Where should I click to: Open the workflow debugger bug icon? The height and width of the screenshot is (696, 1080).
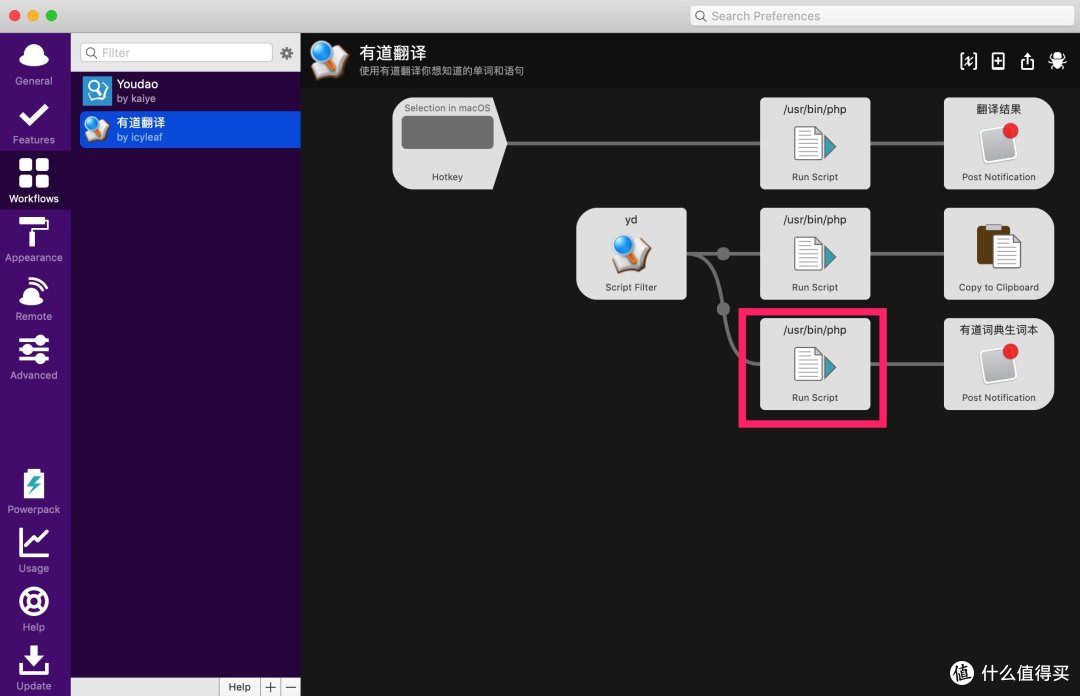click(x=1057, y=61)
